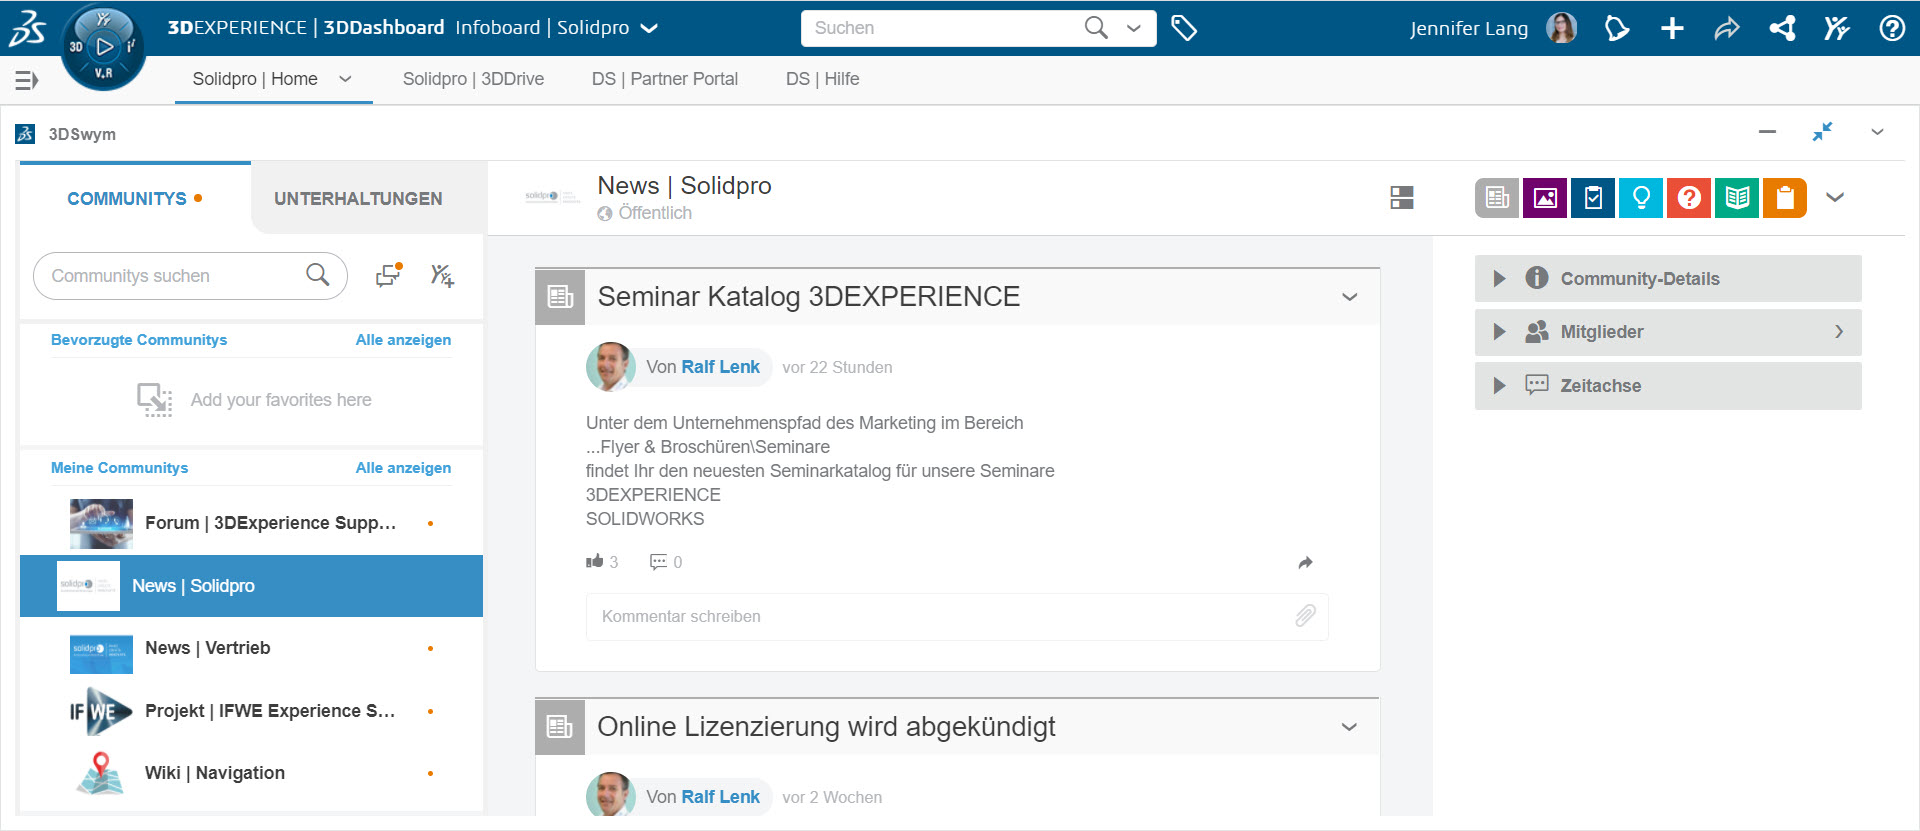Image resolution: width=1920 pixels, height=831 pixels.
Task: Click the search magnifier icon in top bar
Action: pyautogui.click(x=1096, y=28)
